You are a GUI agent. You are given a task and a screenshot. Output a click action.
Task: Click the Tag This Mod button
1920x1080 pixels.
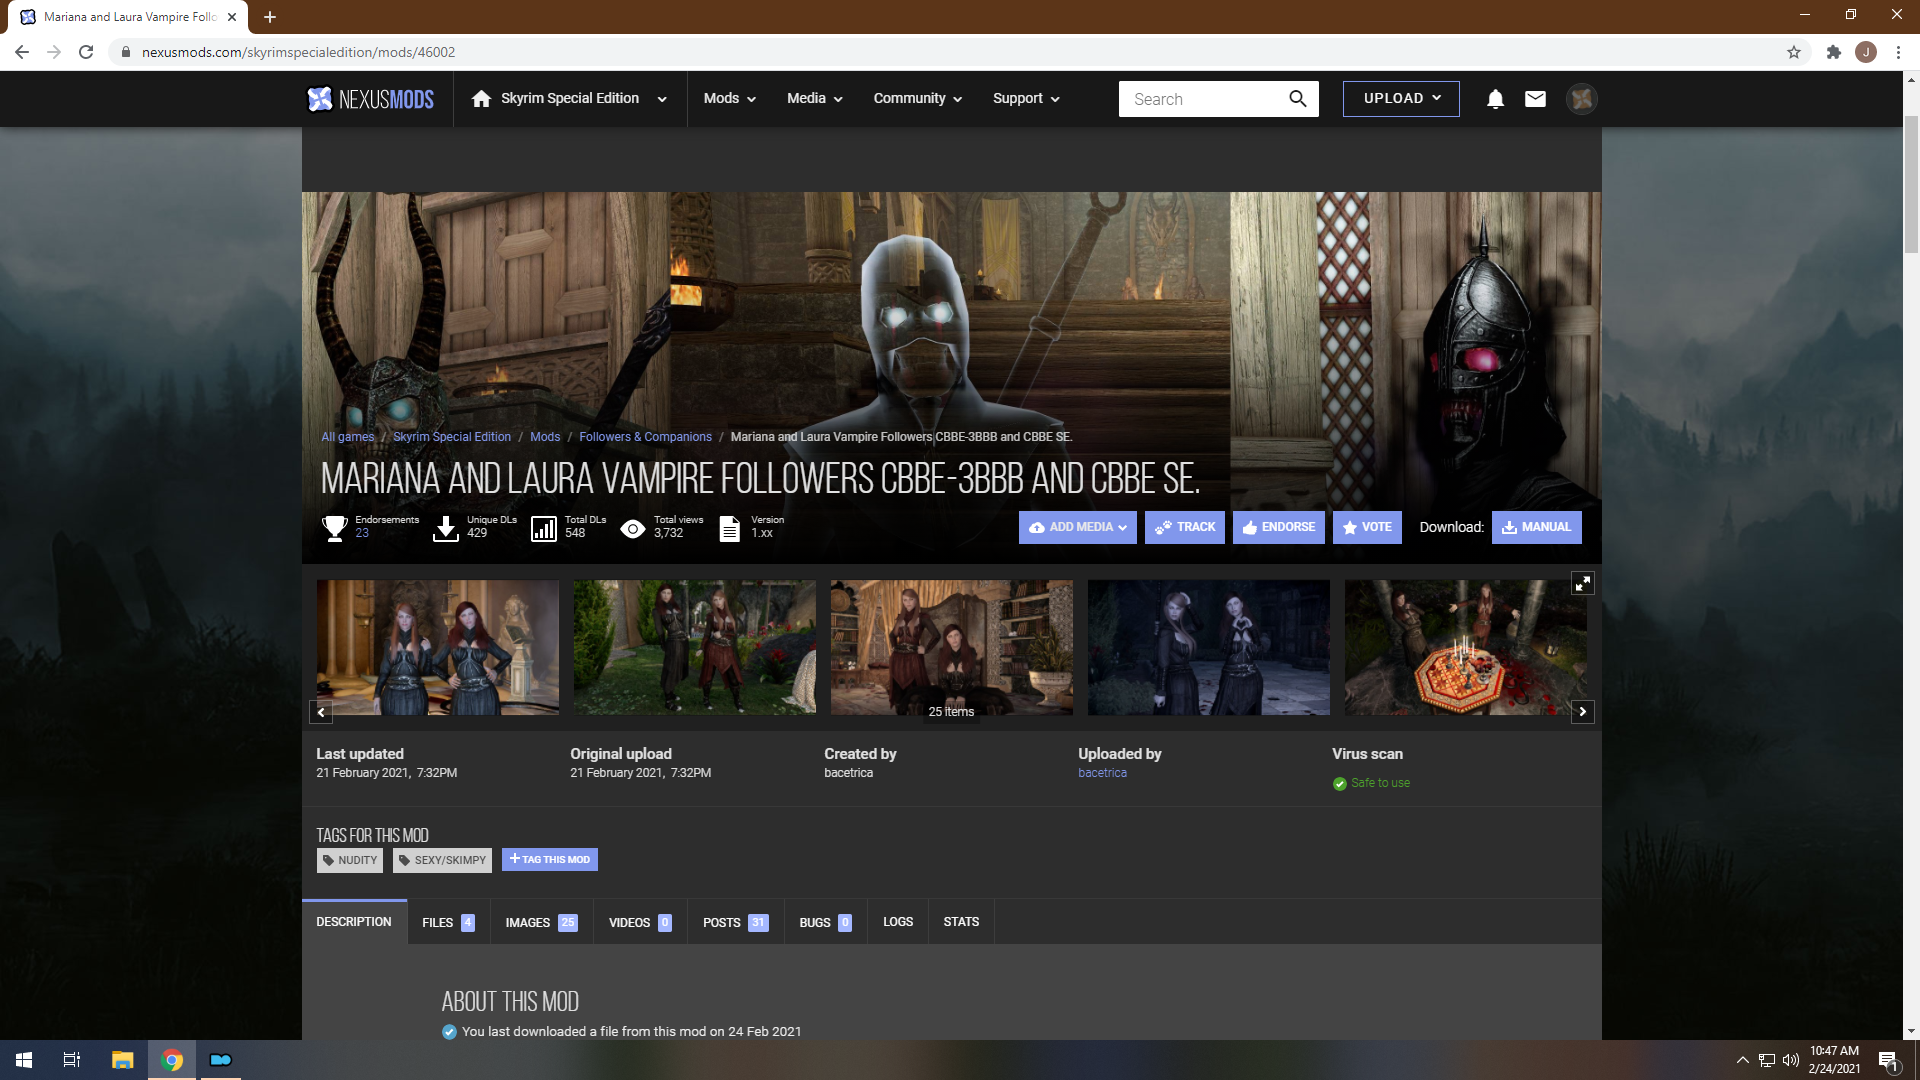[x=550, y=859]
